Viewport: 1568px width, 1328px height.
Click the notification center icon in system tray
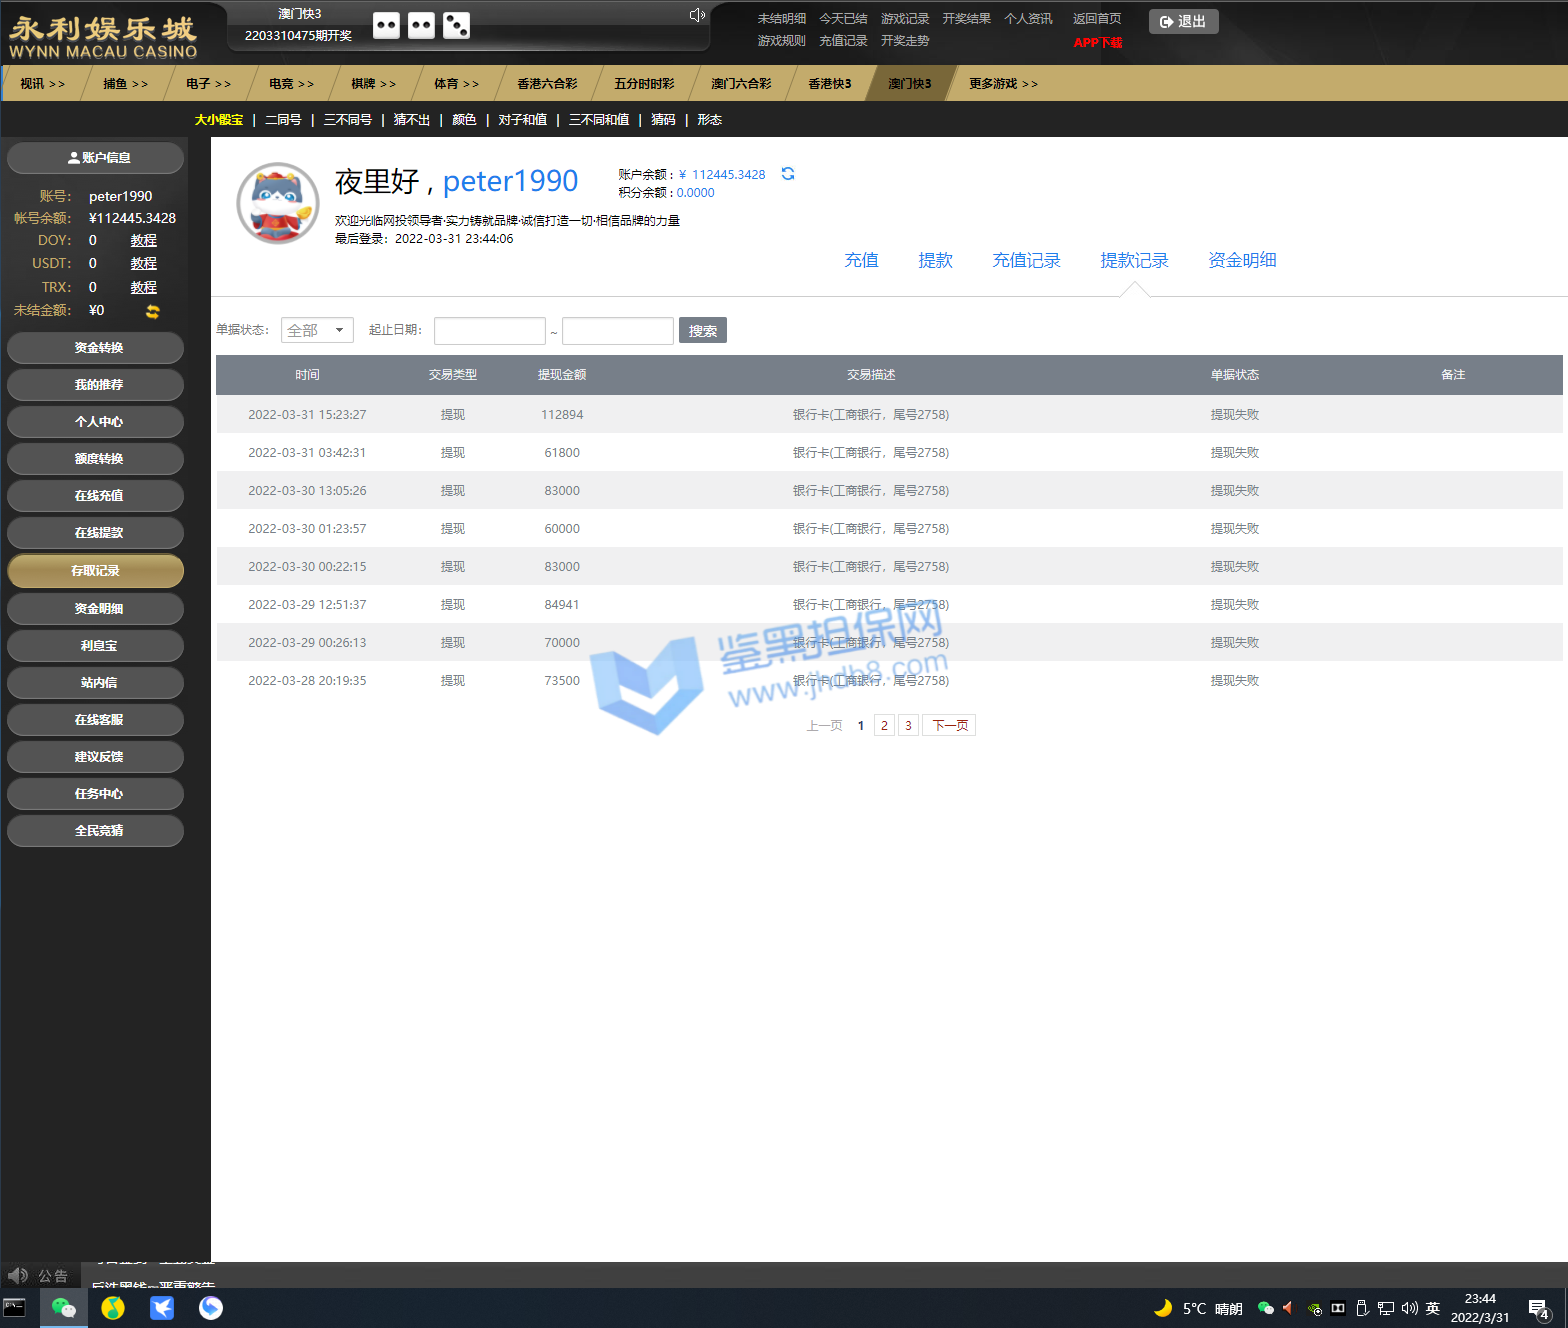(x=1539, y=1308)
